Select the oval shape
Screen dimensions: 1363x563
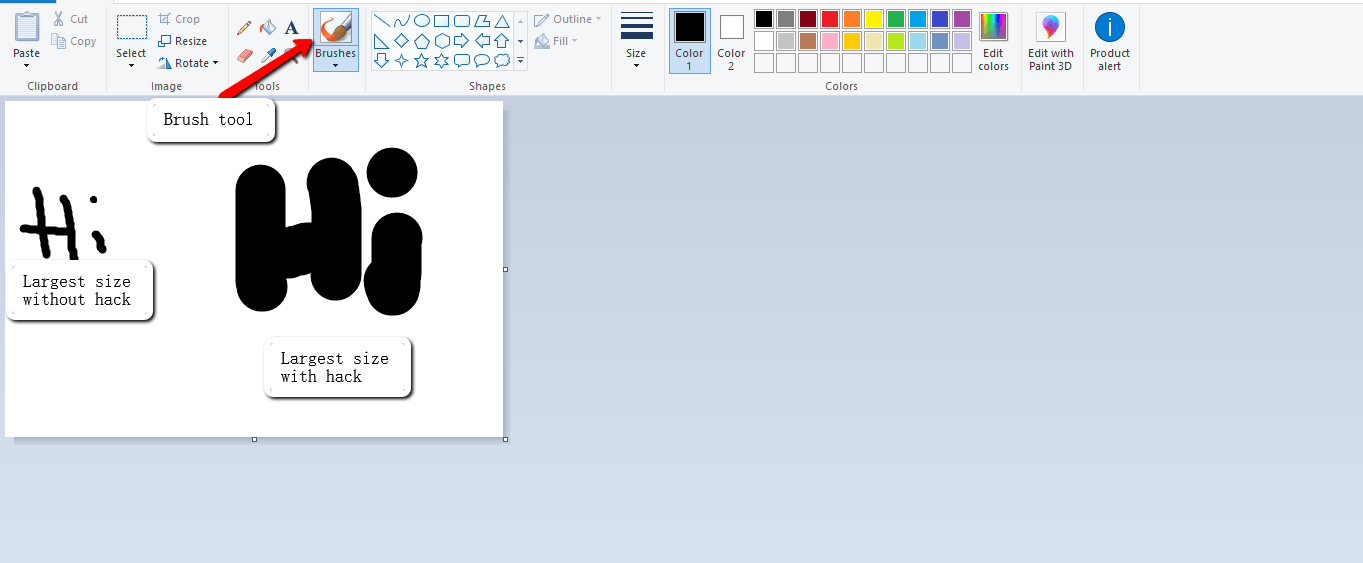point(422,20)
